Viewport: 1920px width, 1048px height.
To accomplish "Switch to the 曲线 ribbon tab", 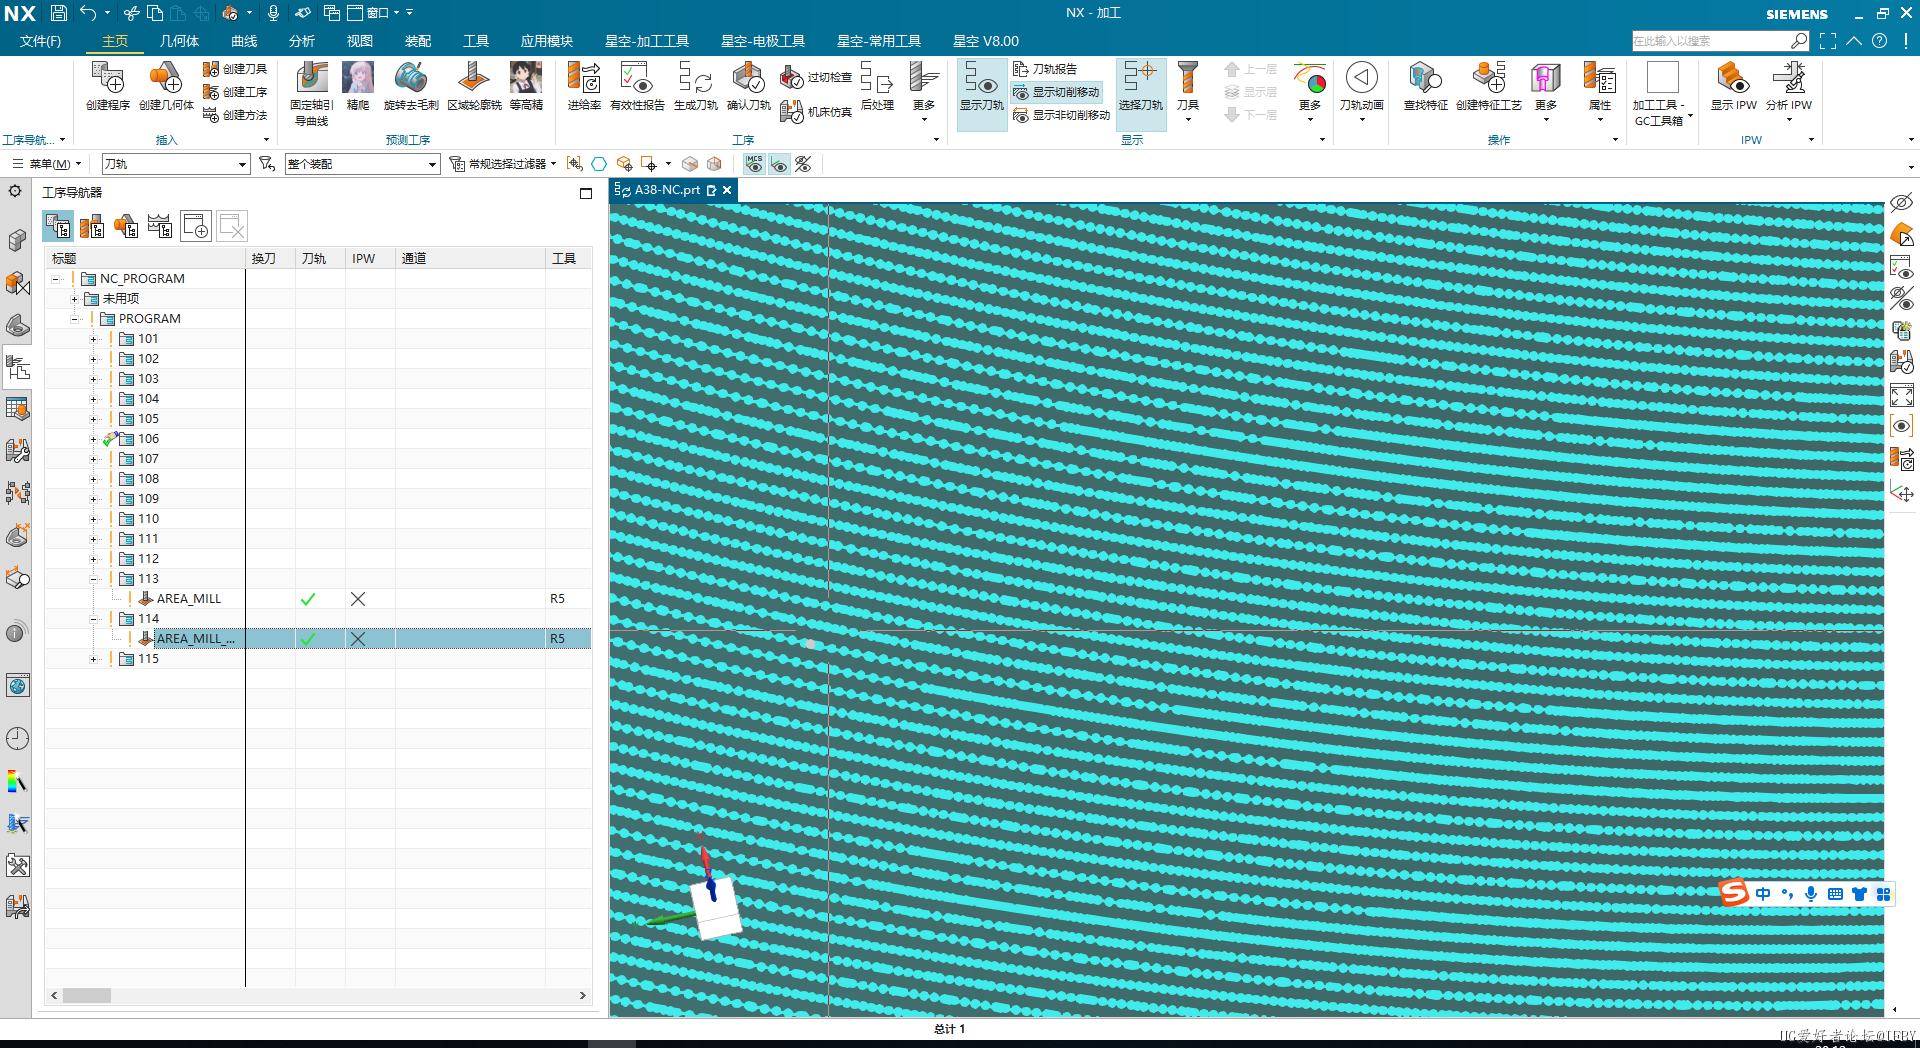I will [x=244, y=41].
